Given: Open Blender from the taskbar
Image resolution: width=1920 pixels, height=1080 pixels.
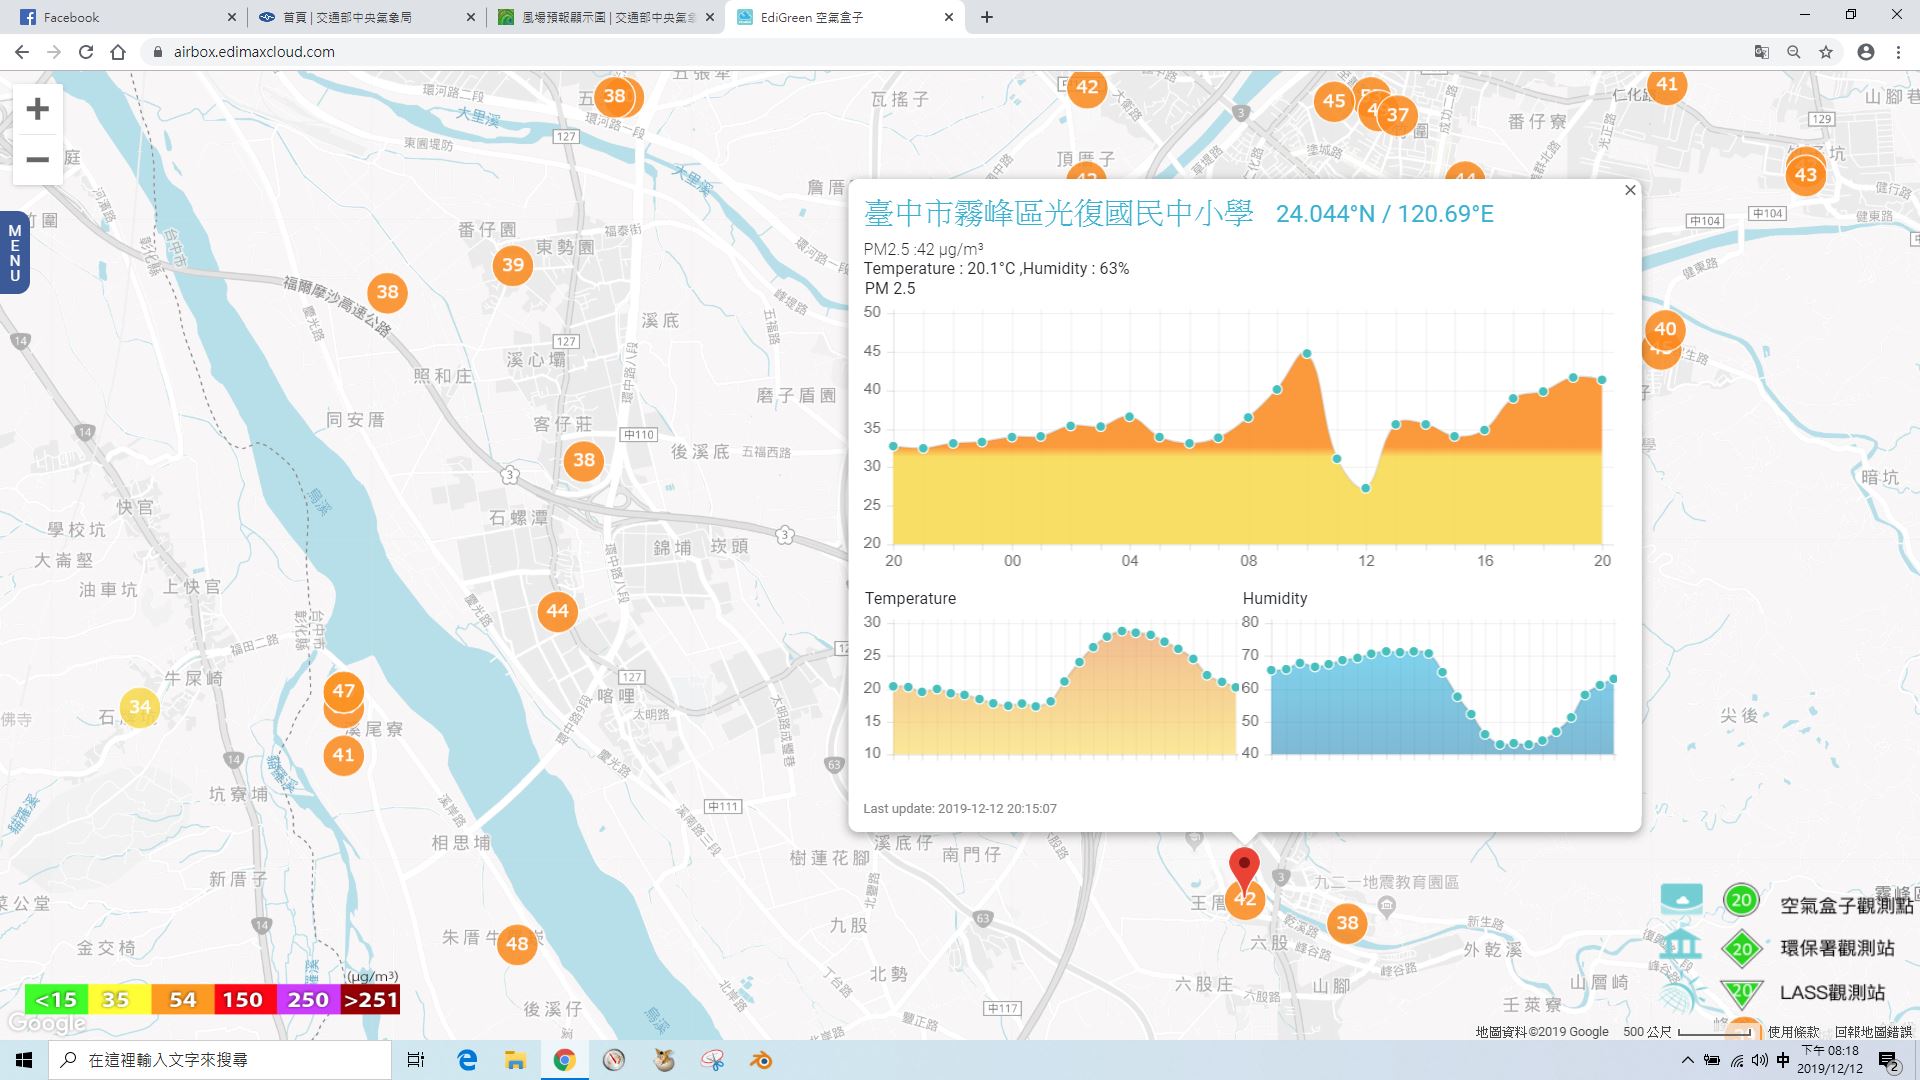Looking at the screenshot, I should pyautogui.click(x=761, y=1060).
